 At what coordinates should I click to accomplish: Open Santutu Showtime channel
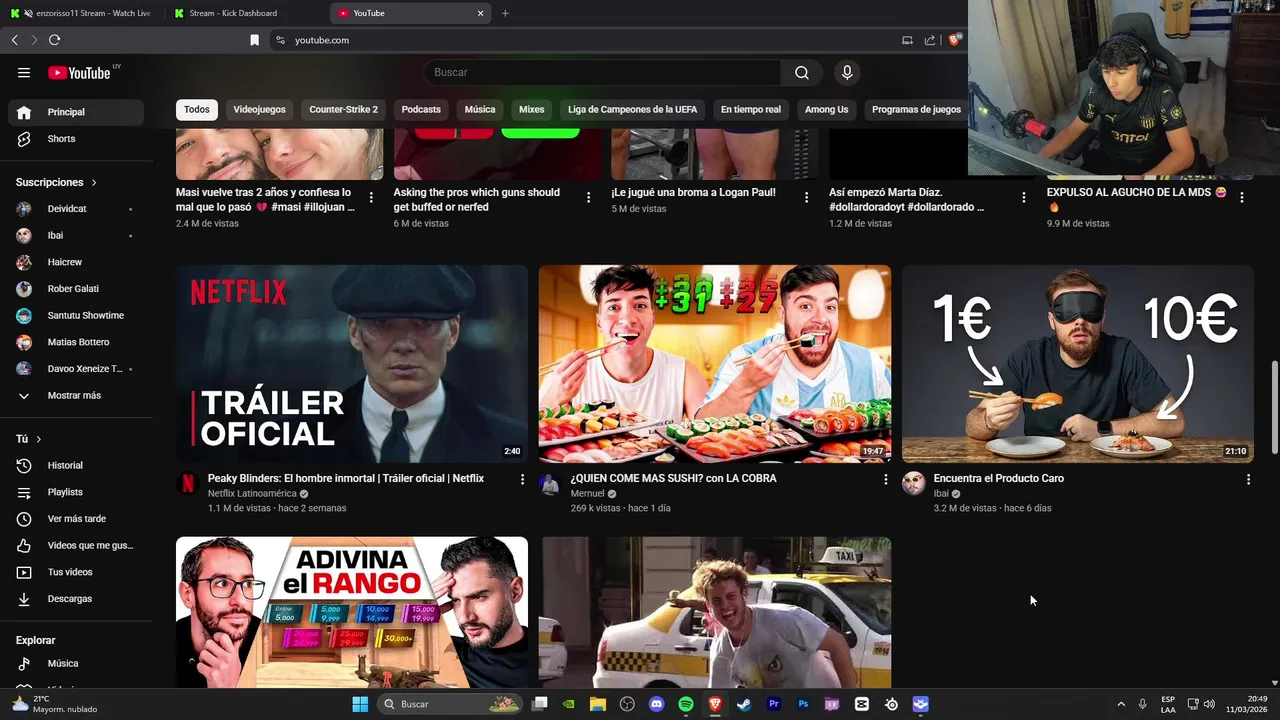tap(76, 316)
